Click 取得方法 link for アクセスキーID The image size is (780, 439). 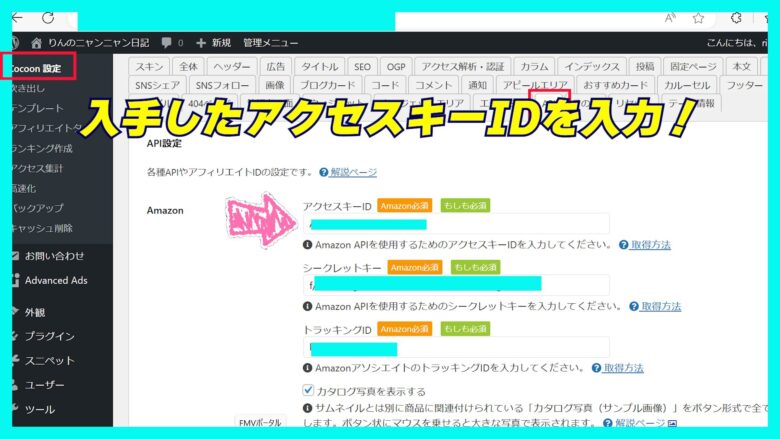point(650,244)
